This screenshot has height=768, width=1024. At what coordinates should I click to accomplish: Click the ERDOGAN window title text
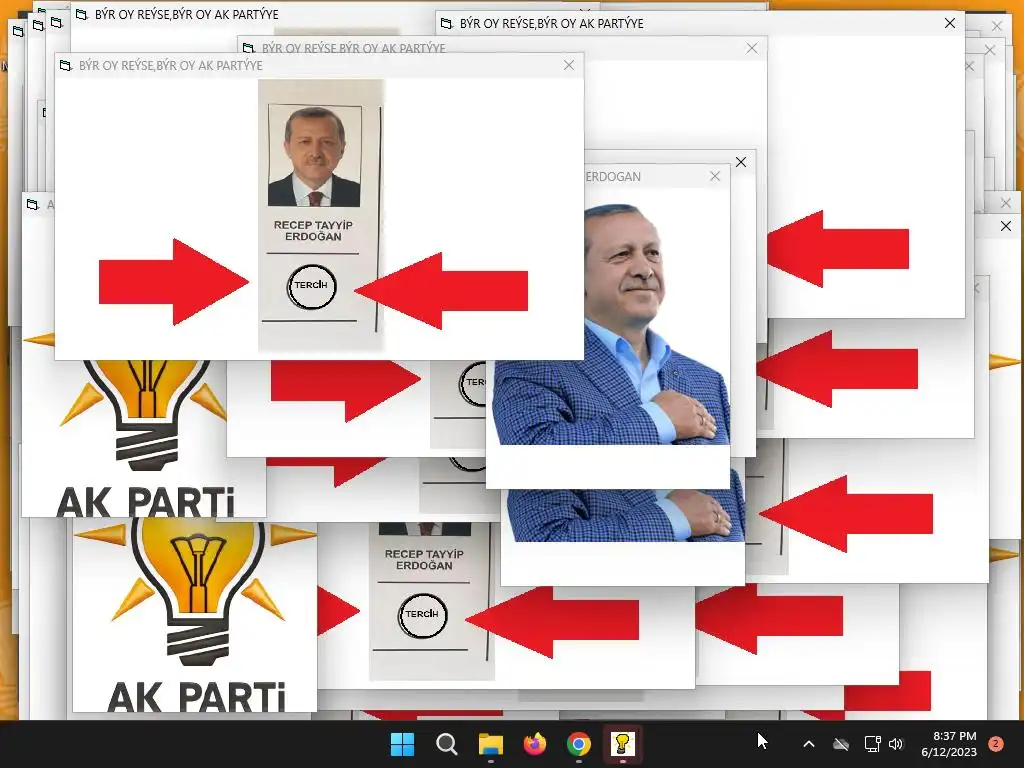point(613,176)
